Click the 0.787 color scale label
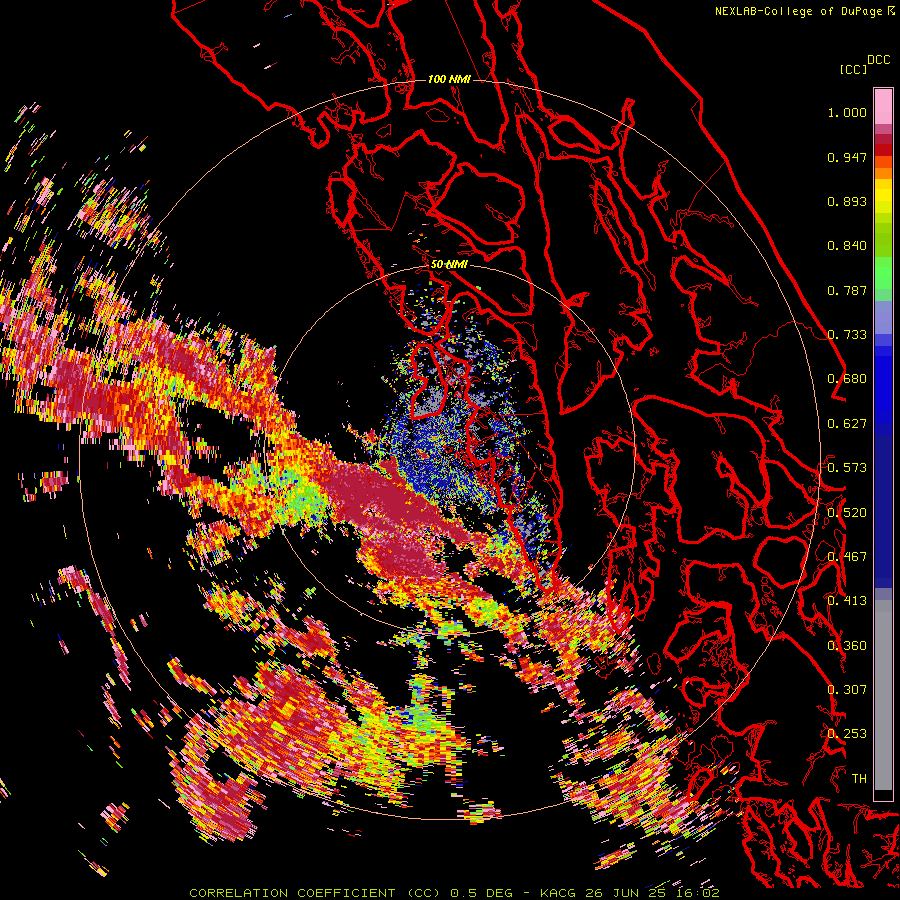Viewport: 900px width, 900px height. point(847,290)
